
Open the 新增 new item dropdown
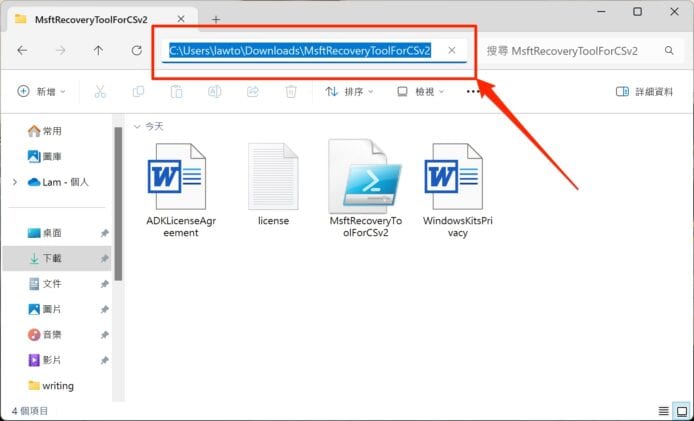pos(42,91)
